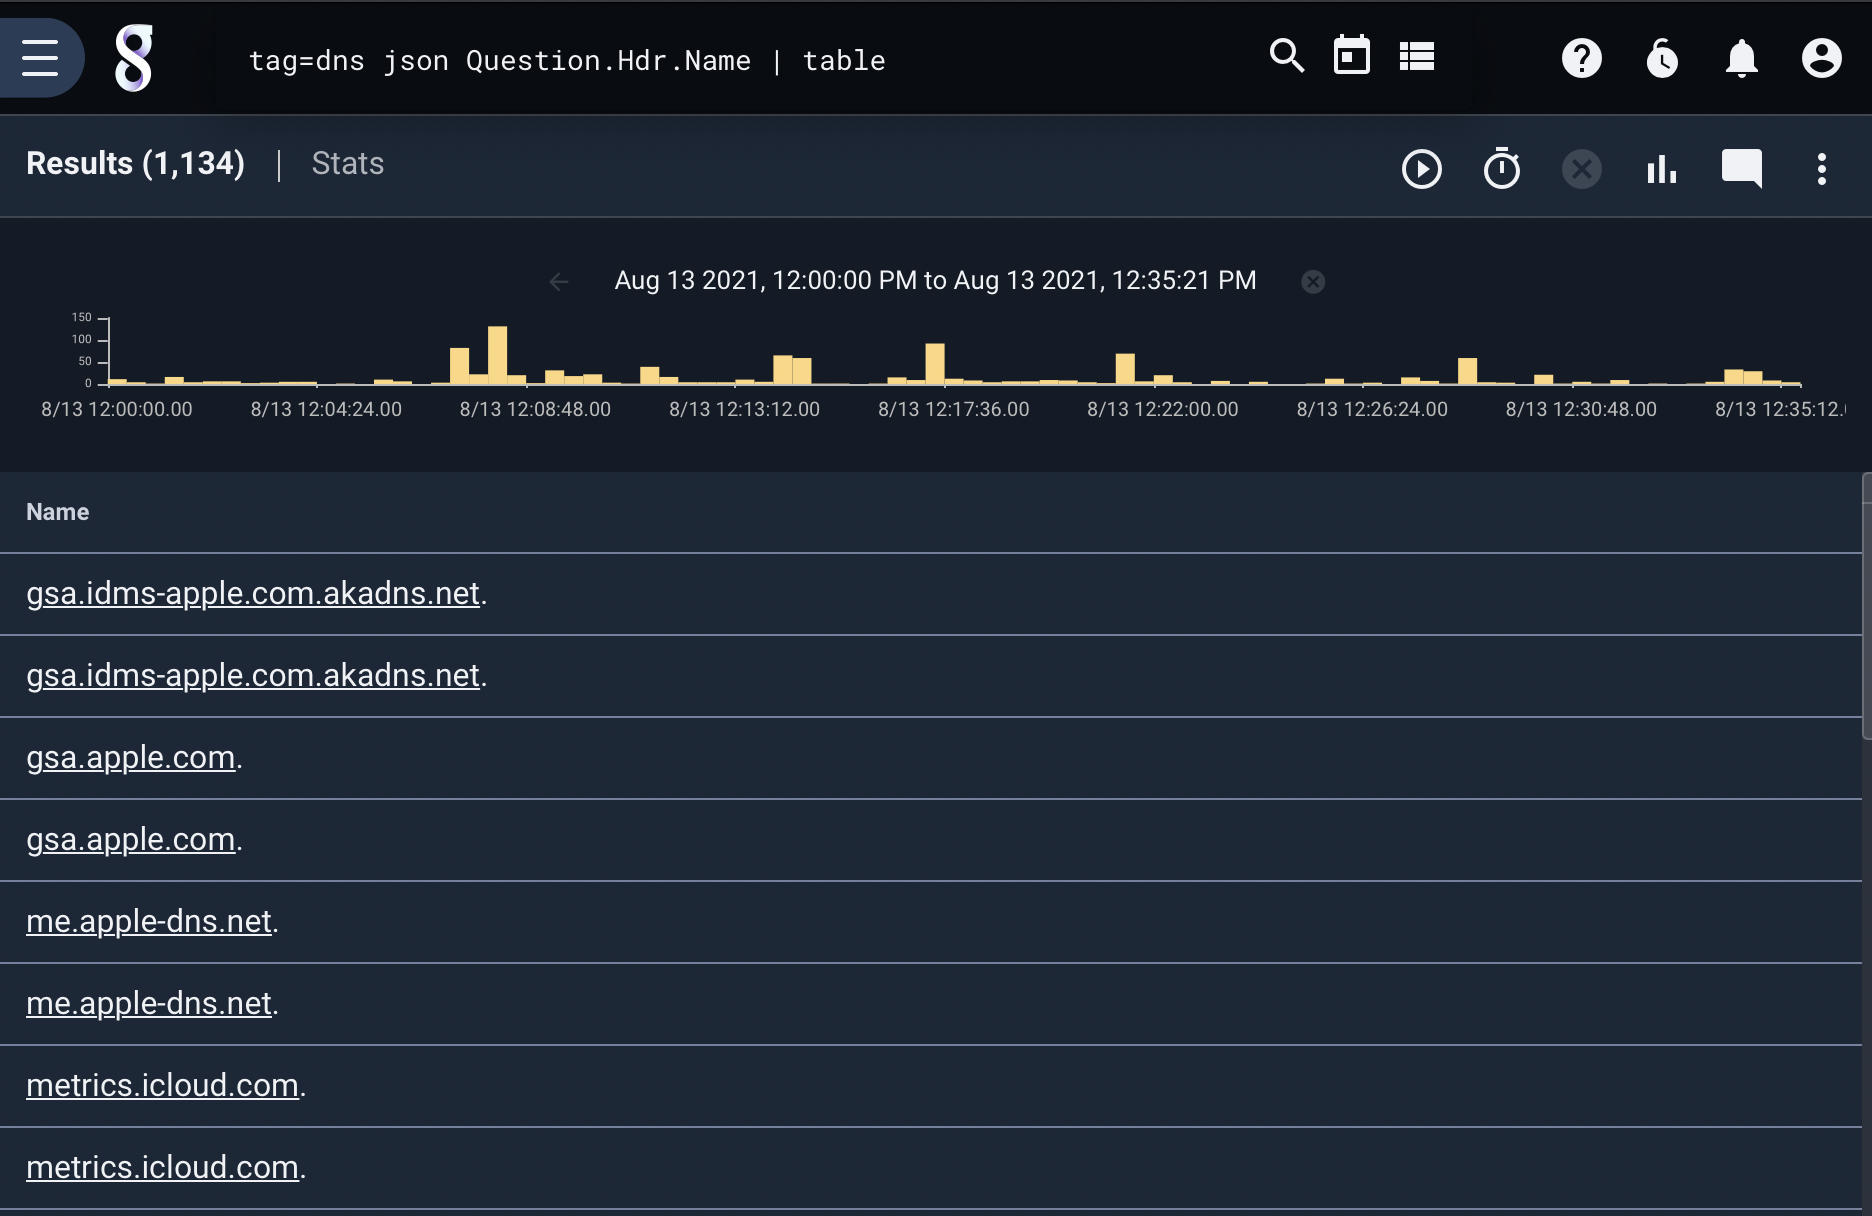Switch to the Stats tab
The image size is (1872, 1216).
click(x=348, y=163)
